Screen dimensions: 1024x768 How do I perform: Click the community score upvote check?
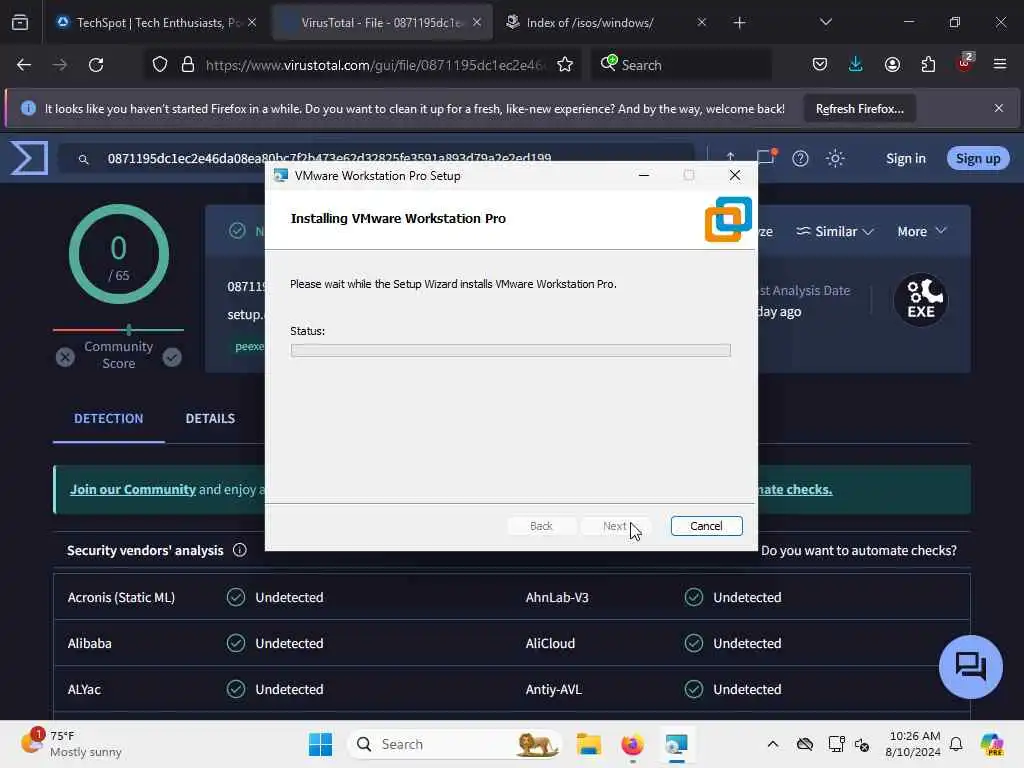[x=172, y=357]
